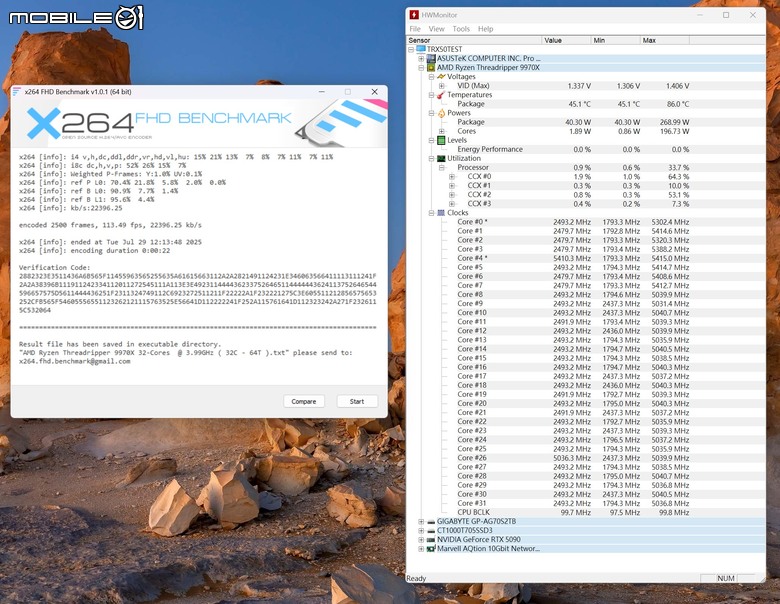
Task: Click the AMD Ryzen Threadripper CPU icon
Action: pyautogui.click(x=431, y=68)
